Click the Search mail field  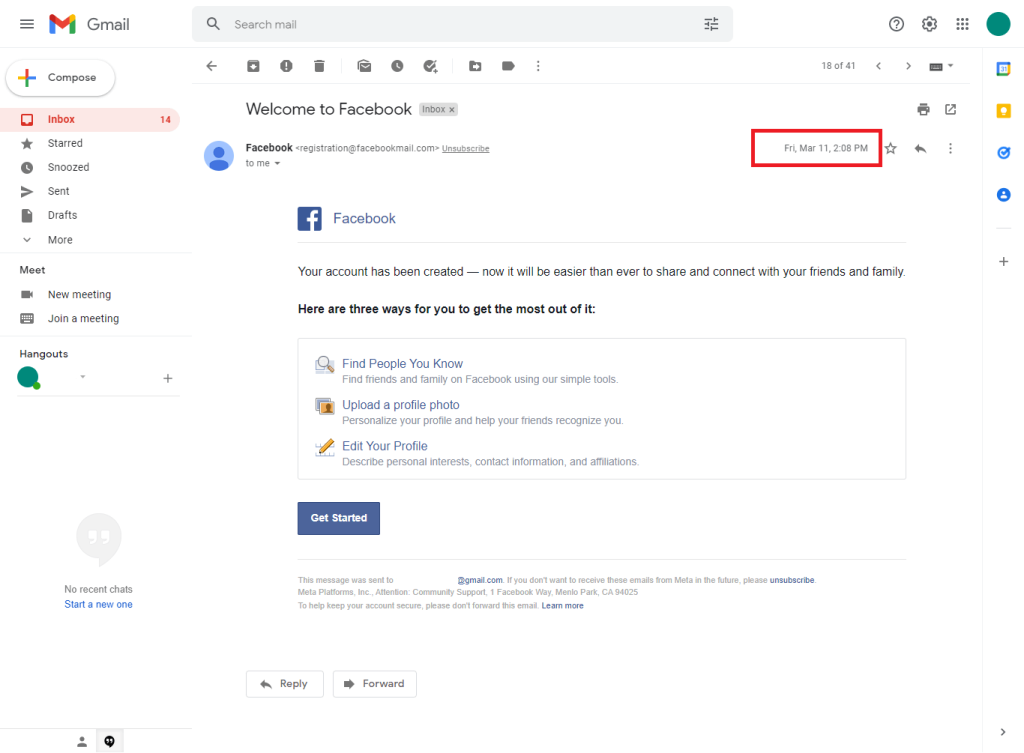[x=462, y=24]
